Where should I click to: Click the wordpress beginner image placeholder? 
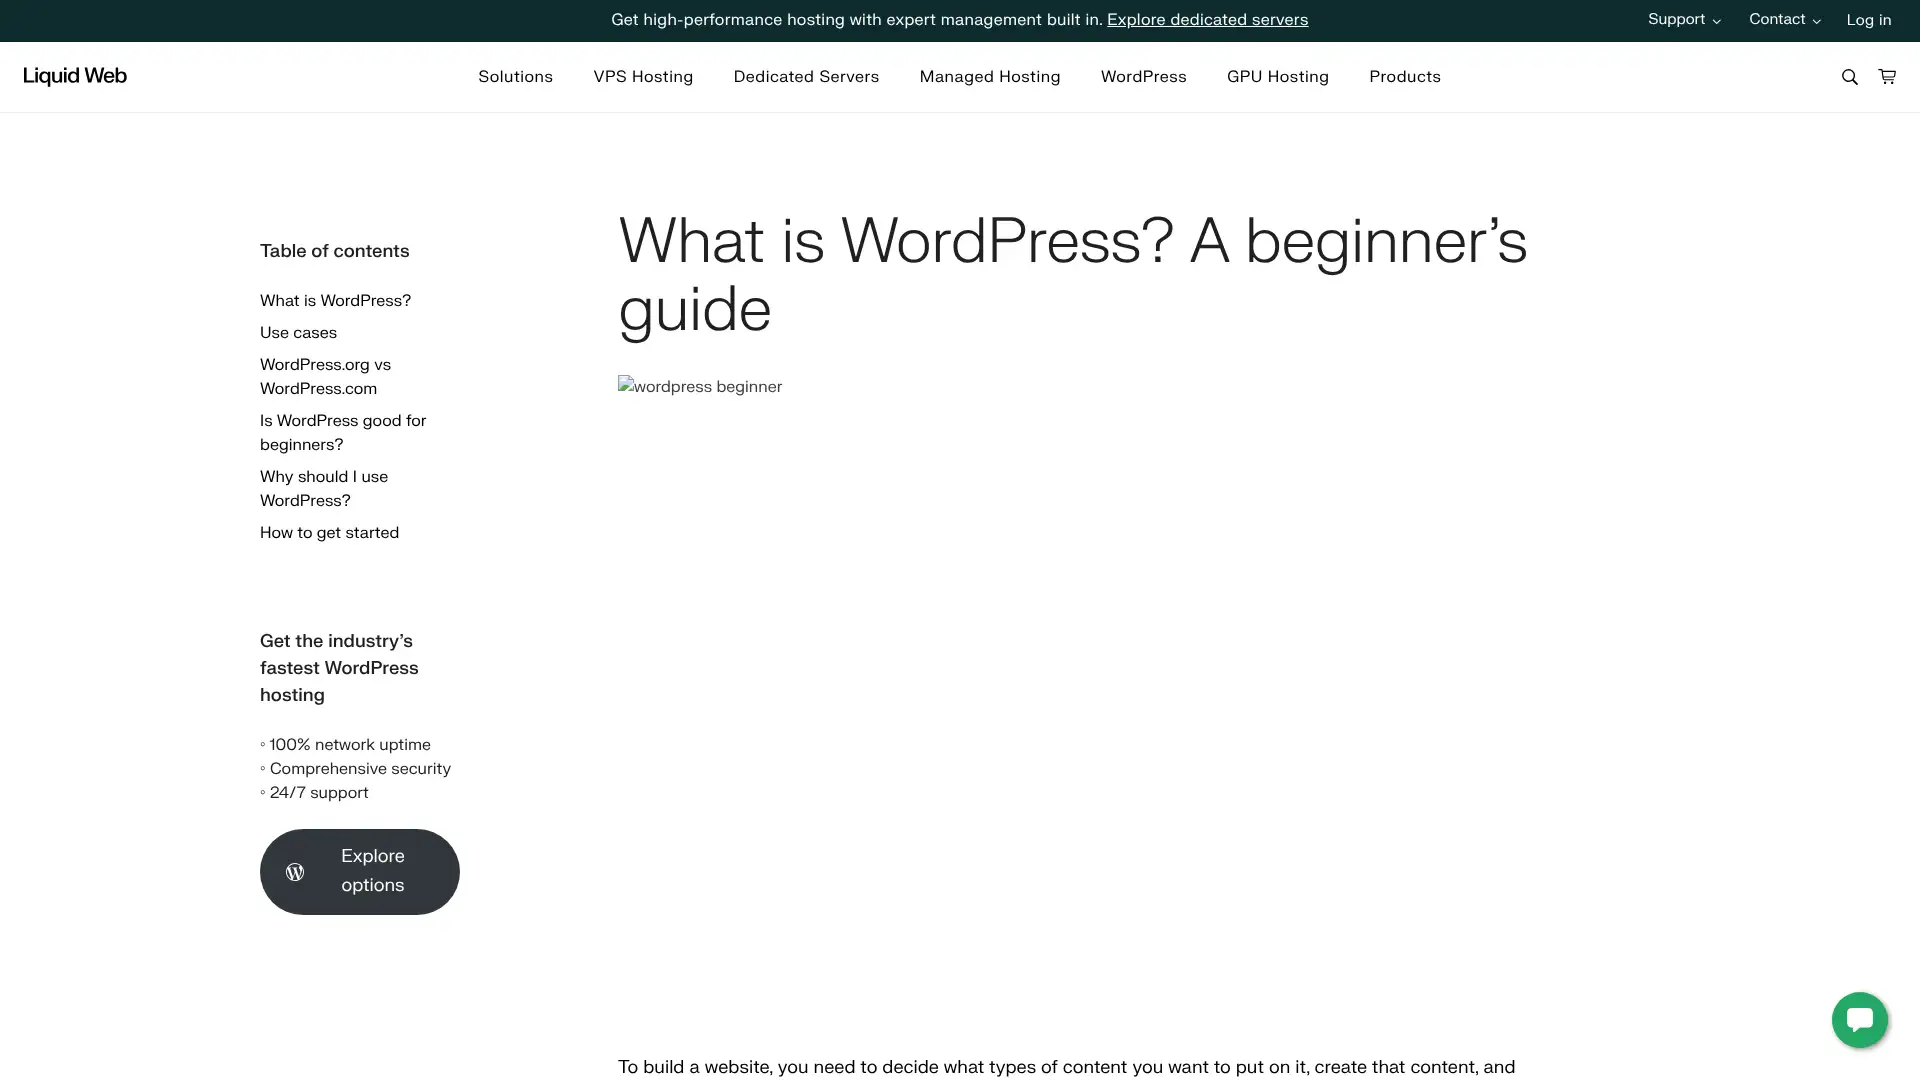(700, 387)
